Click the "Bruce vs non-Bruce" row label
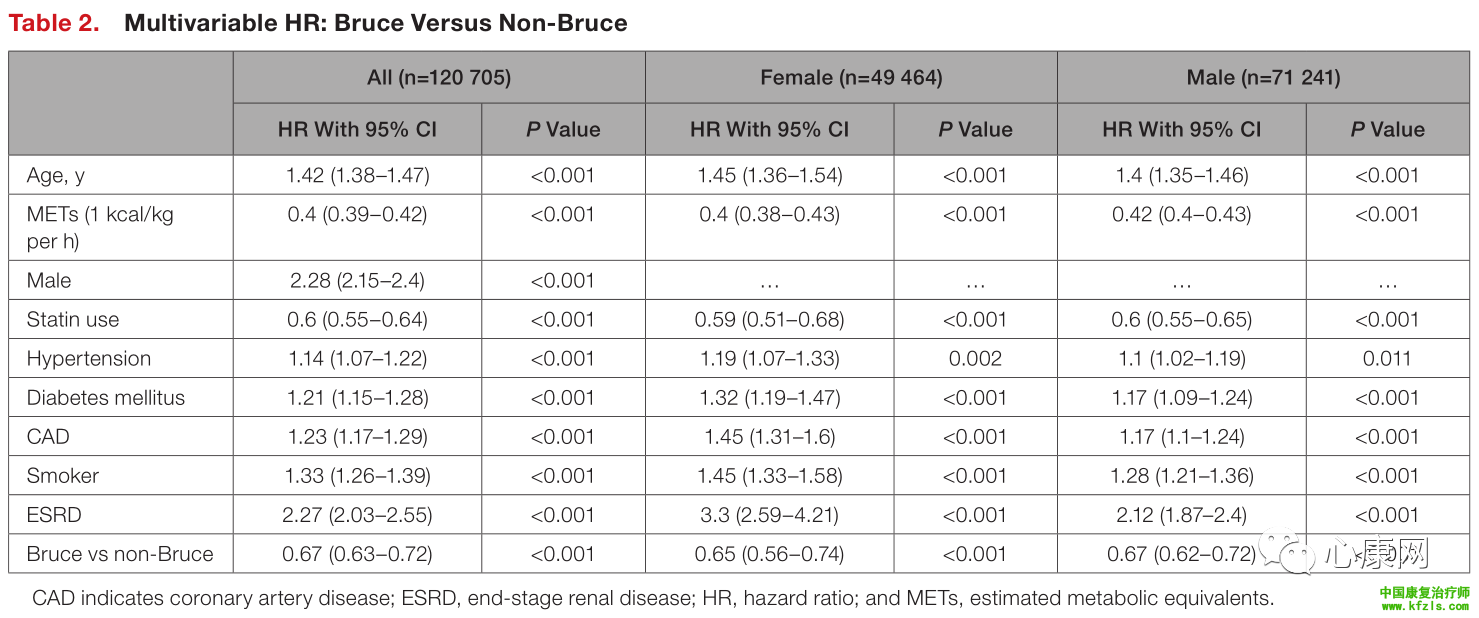This screenshot has width=1479, height=618. tap(120, 554)
